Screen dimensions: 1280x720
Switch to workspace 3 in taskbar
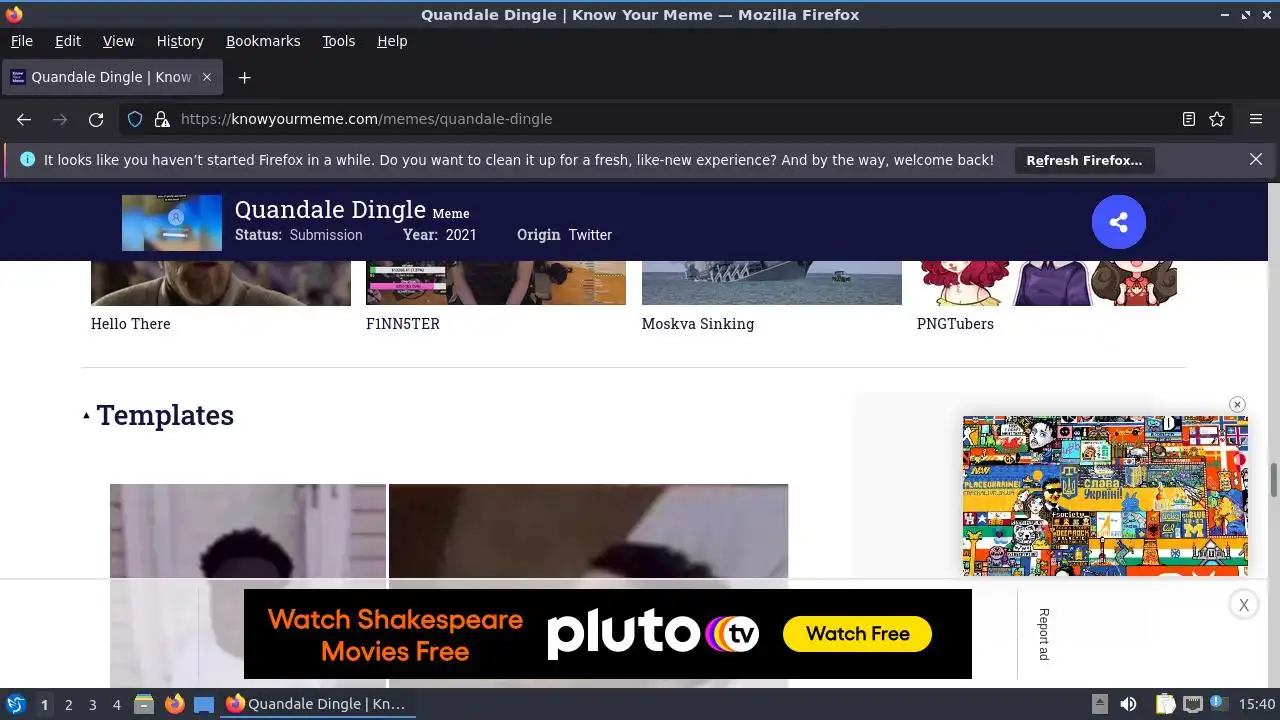92,704
